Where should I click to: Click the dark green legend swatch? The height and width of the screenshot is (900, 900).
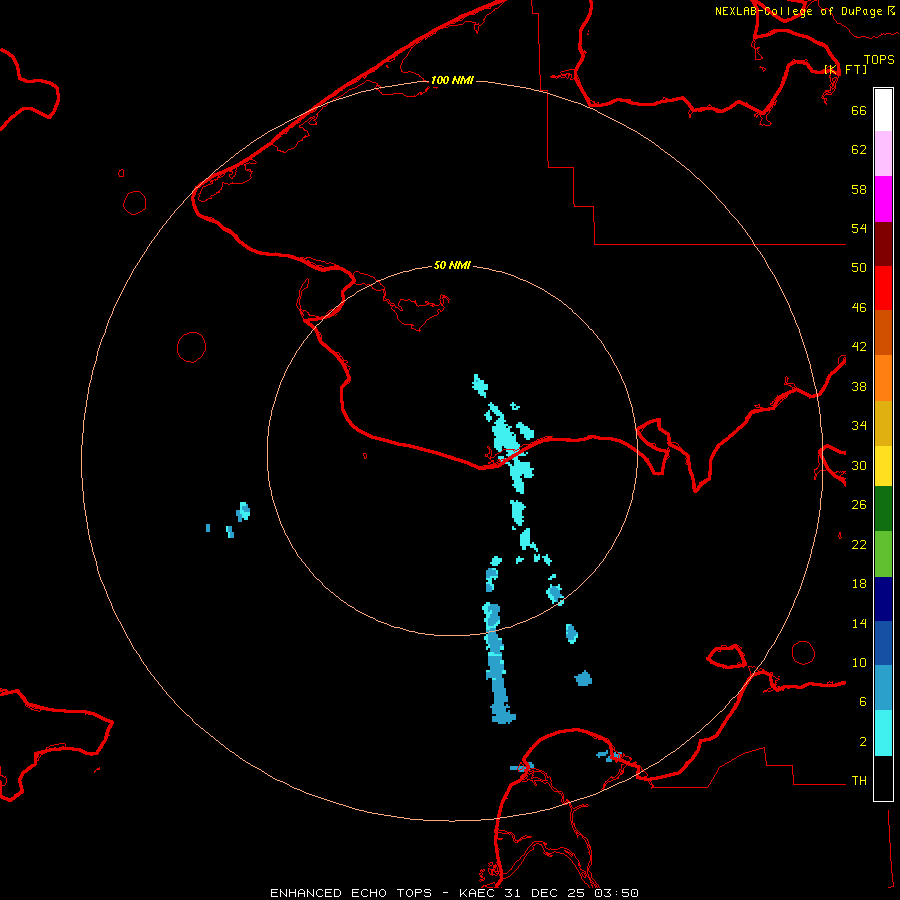[883, 509]
